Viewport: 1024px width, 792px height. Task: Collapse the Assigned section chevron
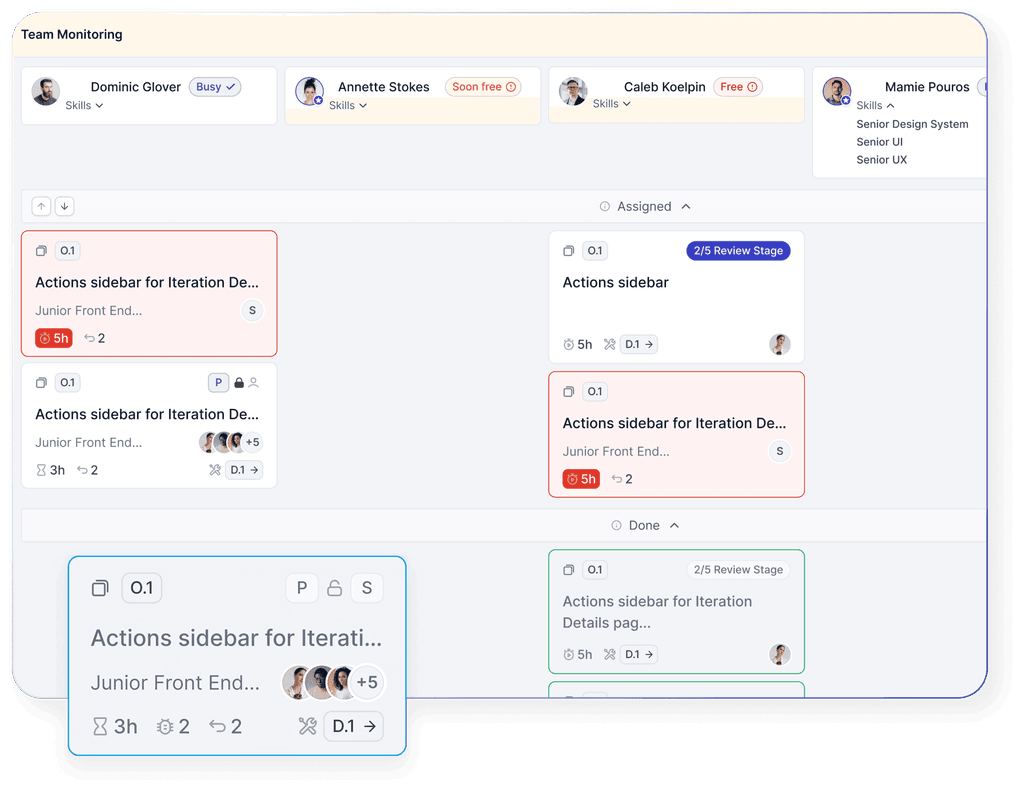coord(686,206)
